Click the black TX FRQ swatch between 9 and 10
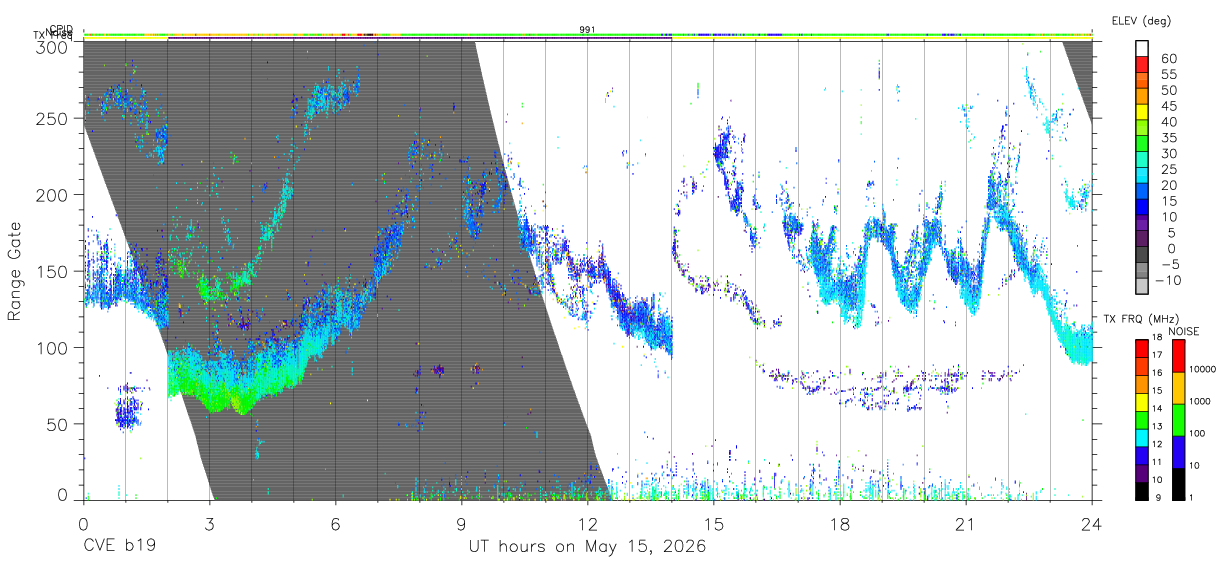1228x567 pixels. pyautogui.click(x=1142, y=490)
